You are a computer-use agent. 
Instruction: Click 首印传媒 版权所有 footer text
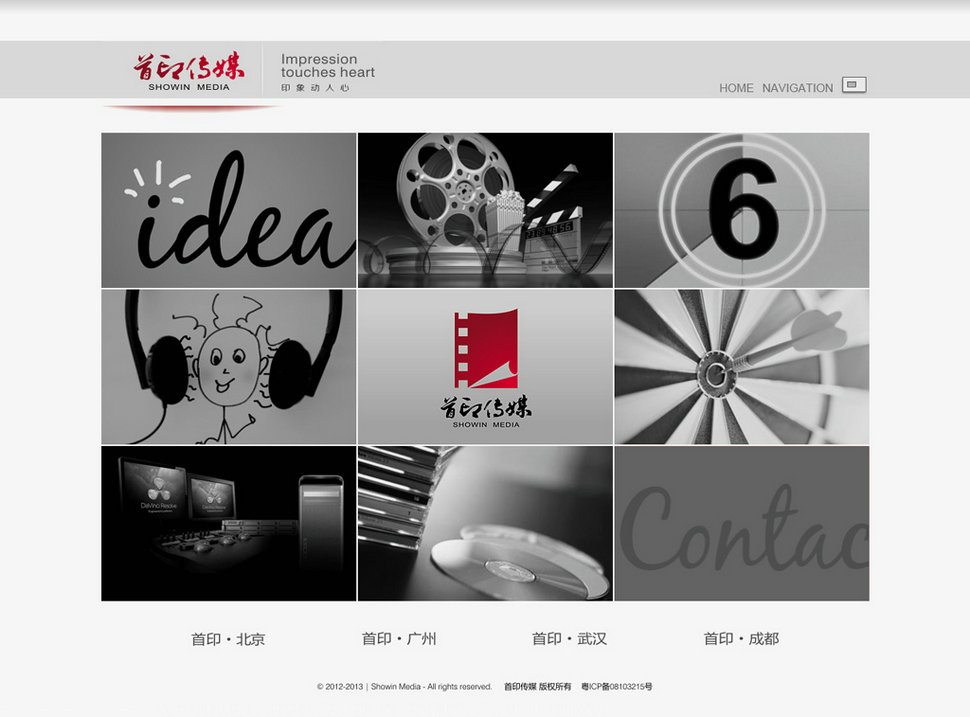click(x=537, y=687)
